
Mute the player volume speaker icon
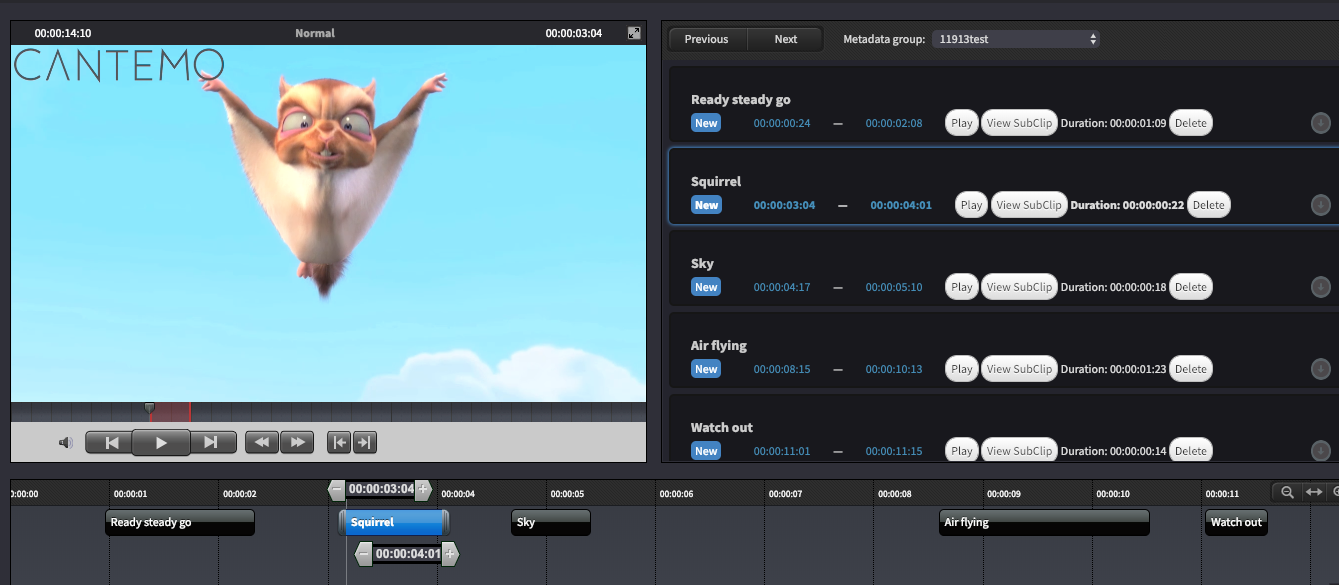pyautogui.click(x=66, y=442)
